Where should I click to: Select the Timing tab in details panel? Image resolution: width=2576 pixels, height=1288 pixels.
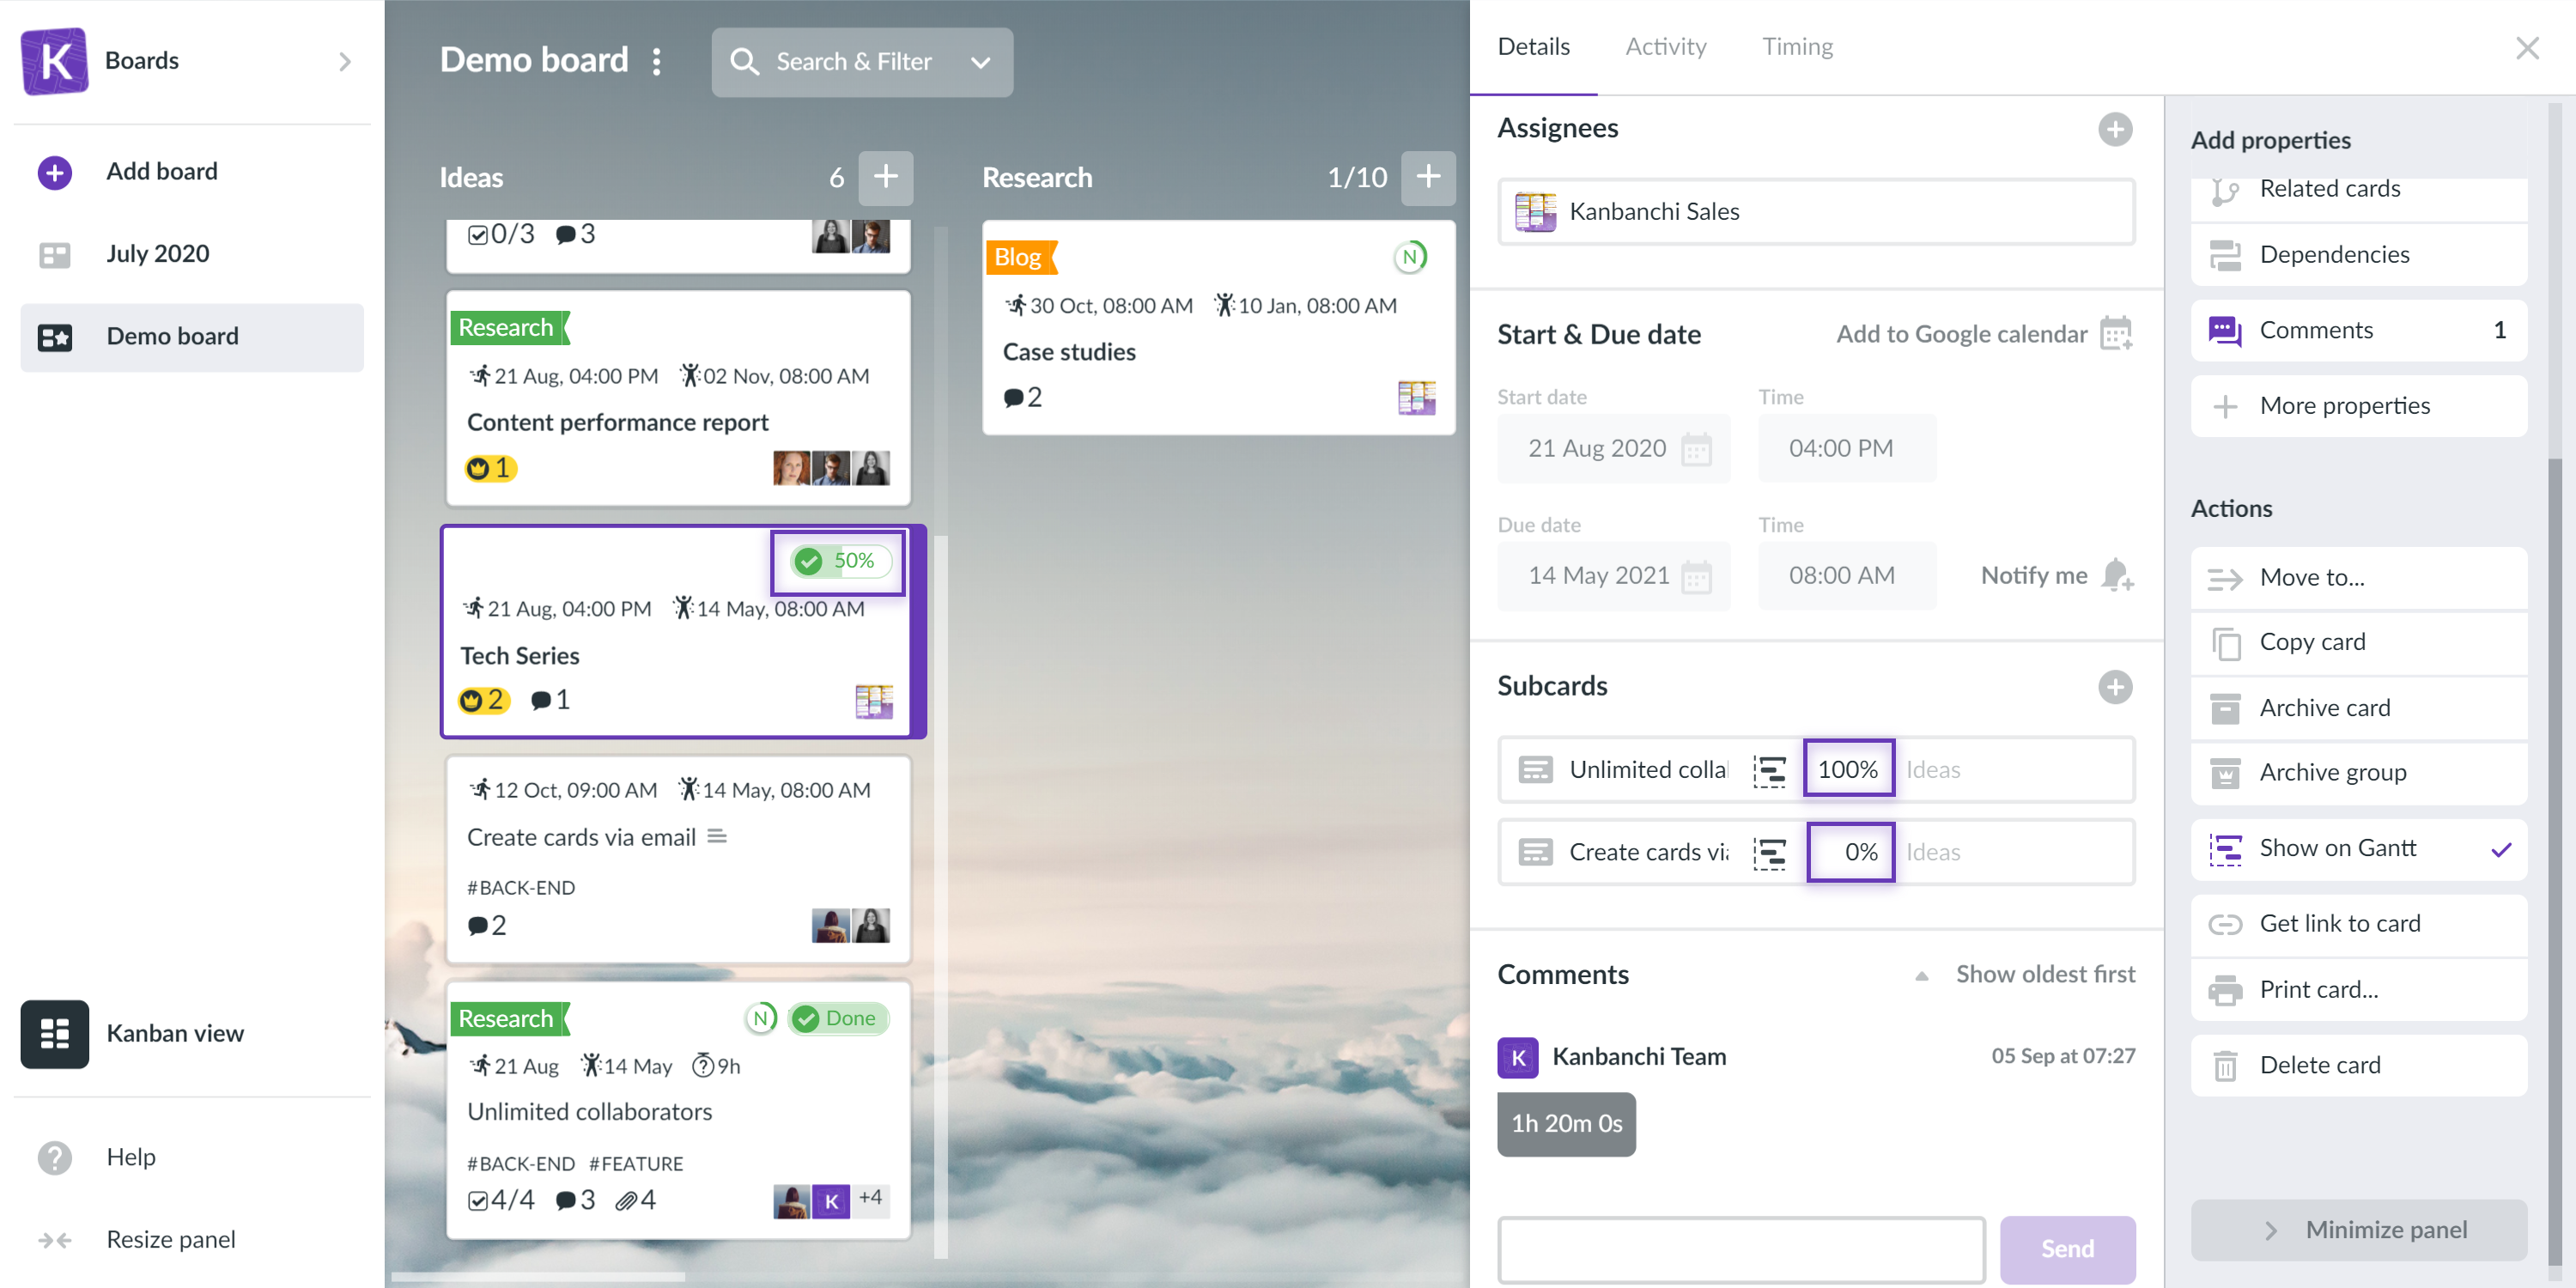coord(1795,46)
